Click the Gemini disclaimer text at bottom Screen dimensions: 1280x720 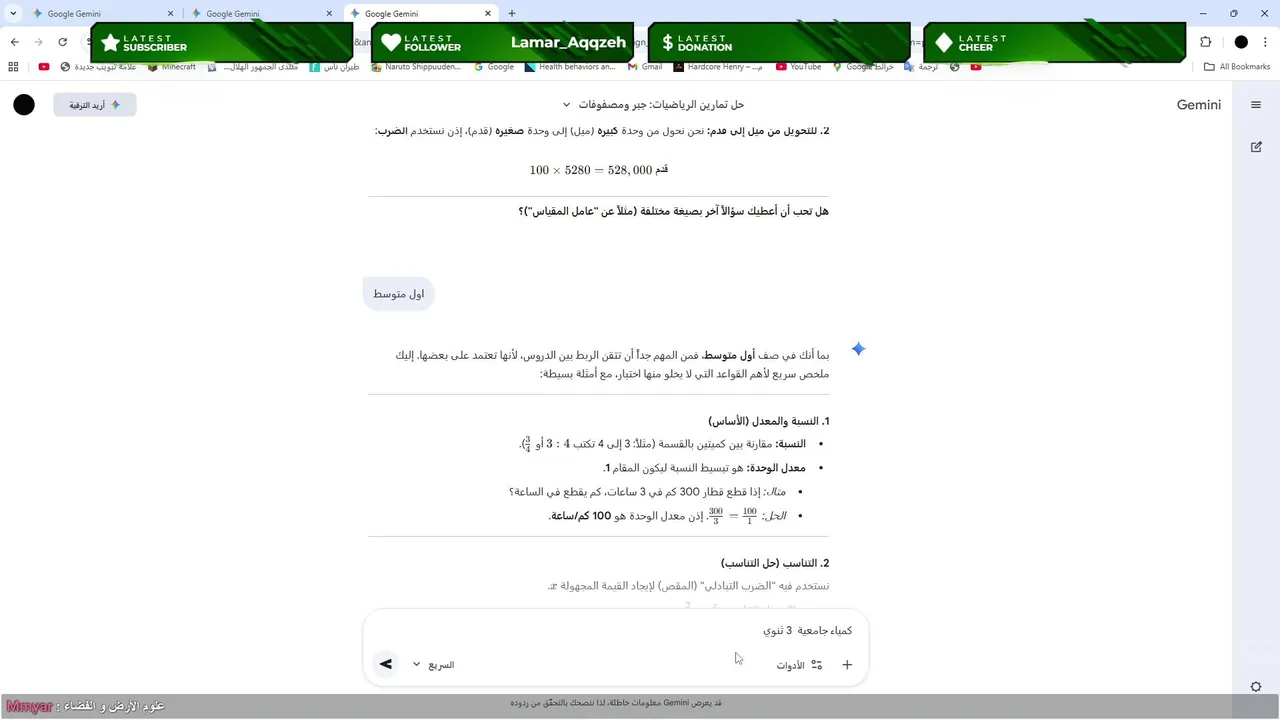[x=616, y=703]
